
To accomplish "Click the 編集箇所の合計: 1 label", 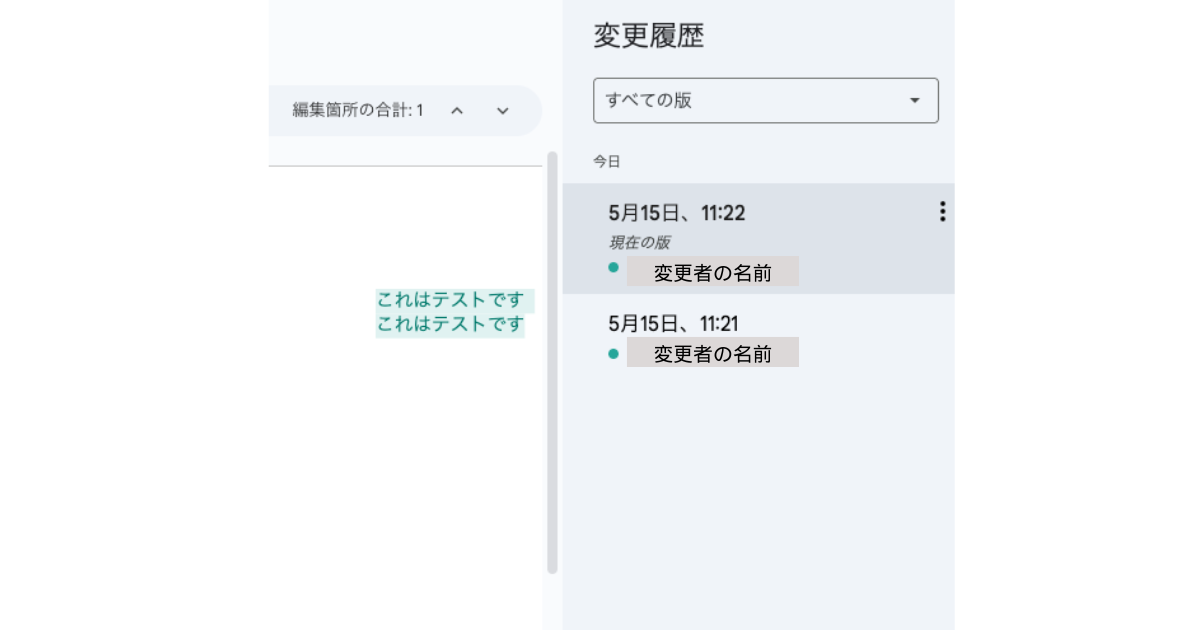I will point(358,111).
